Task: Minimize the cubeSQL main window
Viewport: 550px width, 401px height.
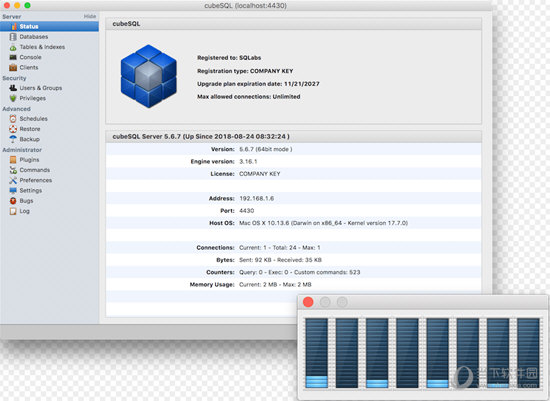Action: click(17, 5)
